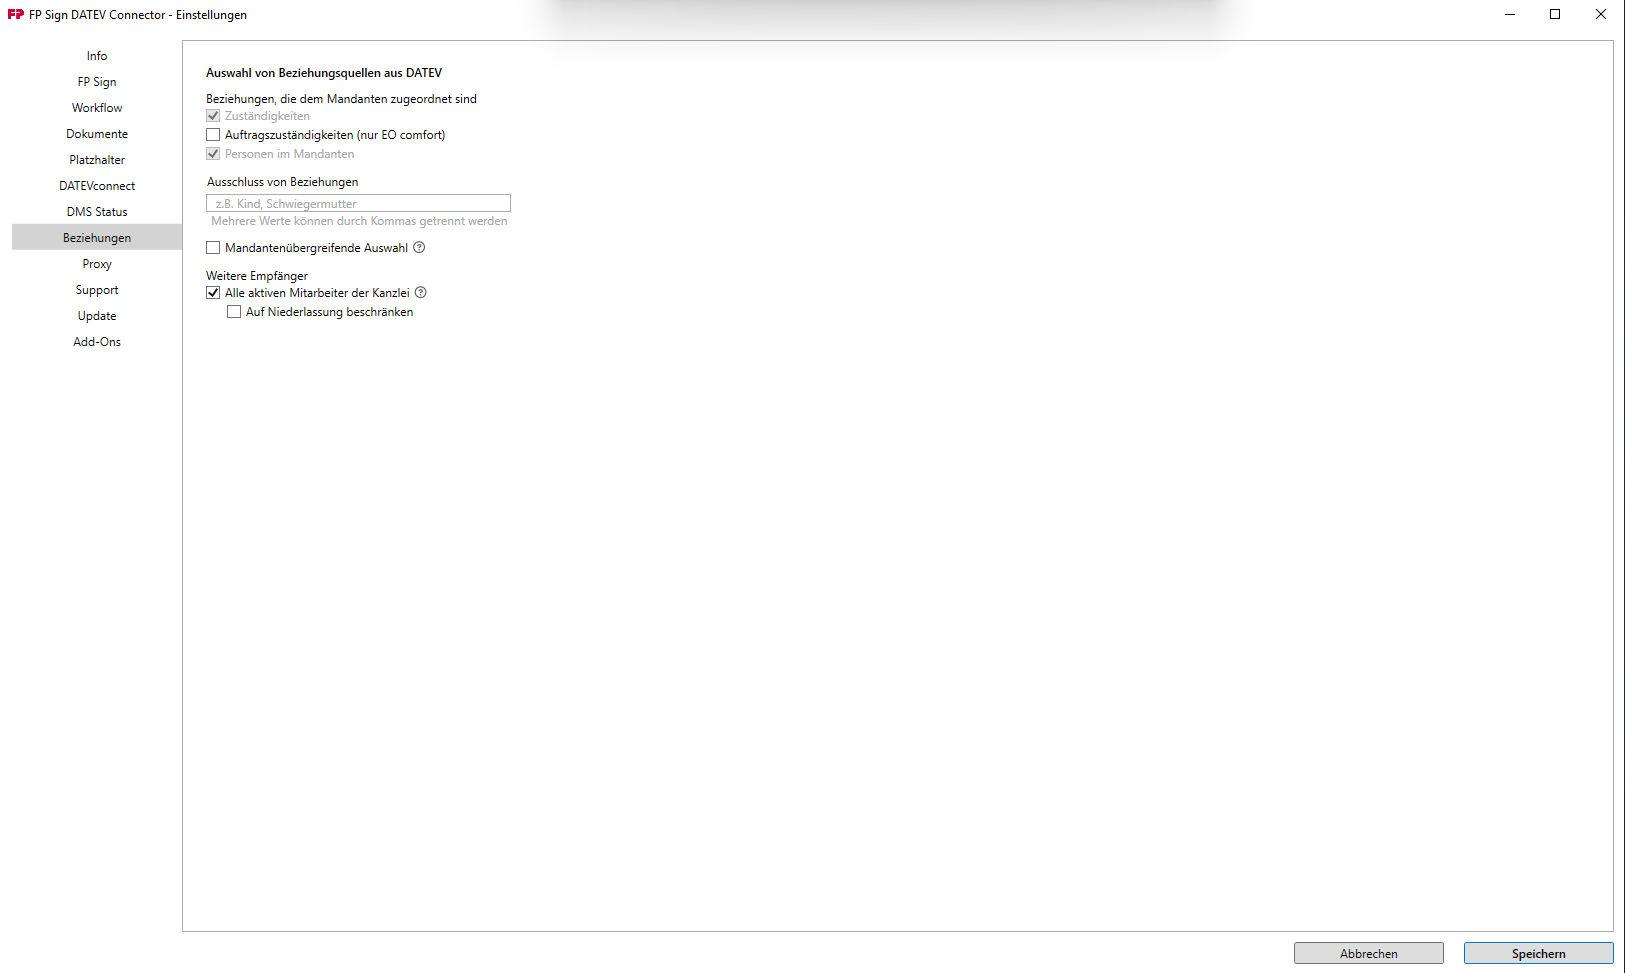Click the 'Weitere Empfänger' label
The image size is (1625, 973).
click(x=257, y=276)
